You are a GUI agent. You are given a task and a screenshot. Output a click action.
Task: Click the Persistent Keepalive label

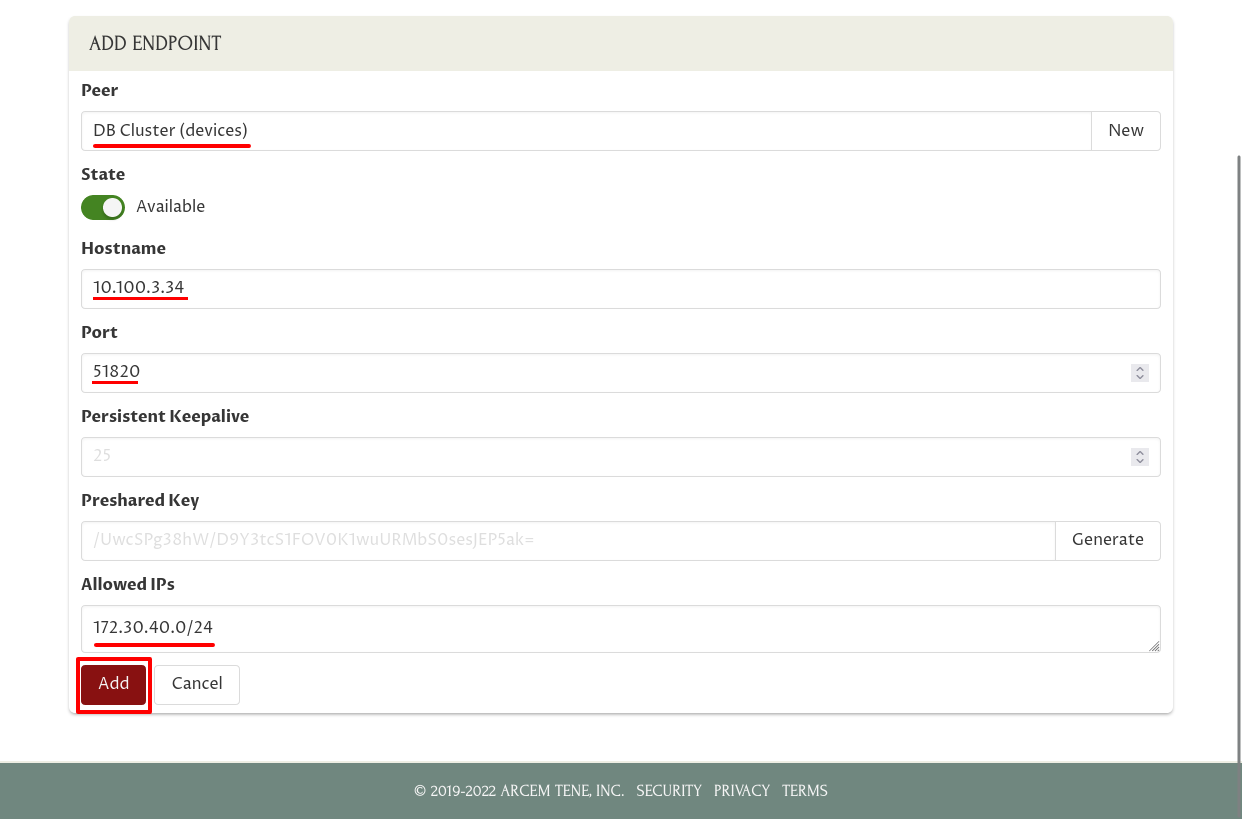click(165, 417)
